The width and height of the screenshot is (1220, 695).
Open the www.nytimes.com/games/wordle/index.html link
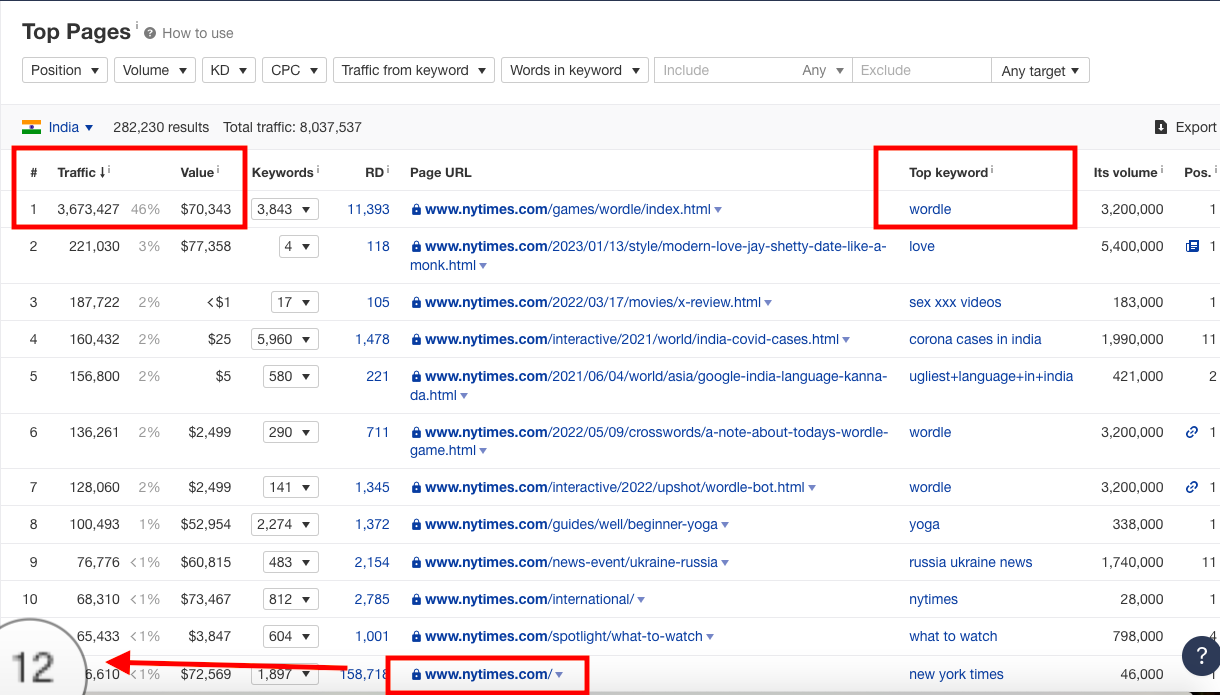coord(567,209)
